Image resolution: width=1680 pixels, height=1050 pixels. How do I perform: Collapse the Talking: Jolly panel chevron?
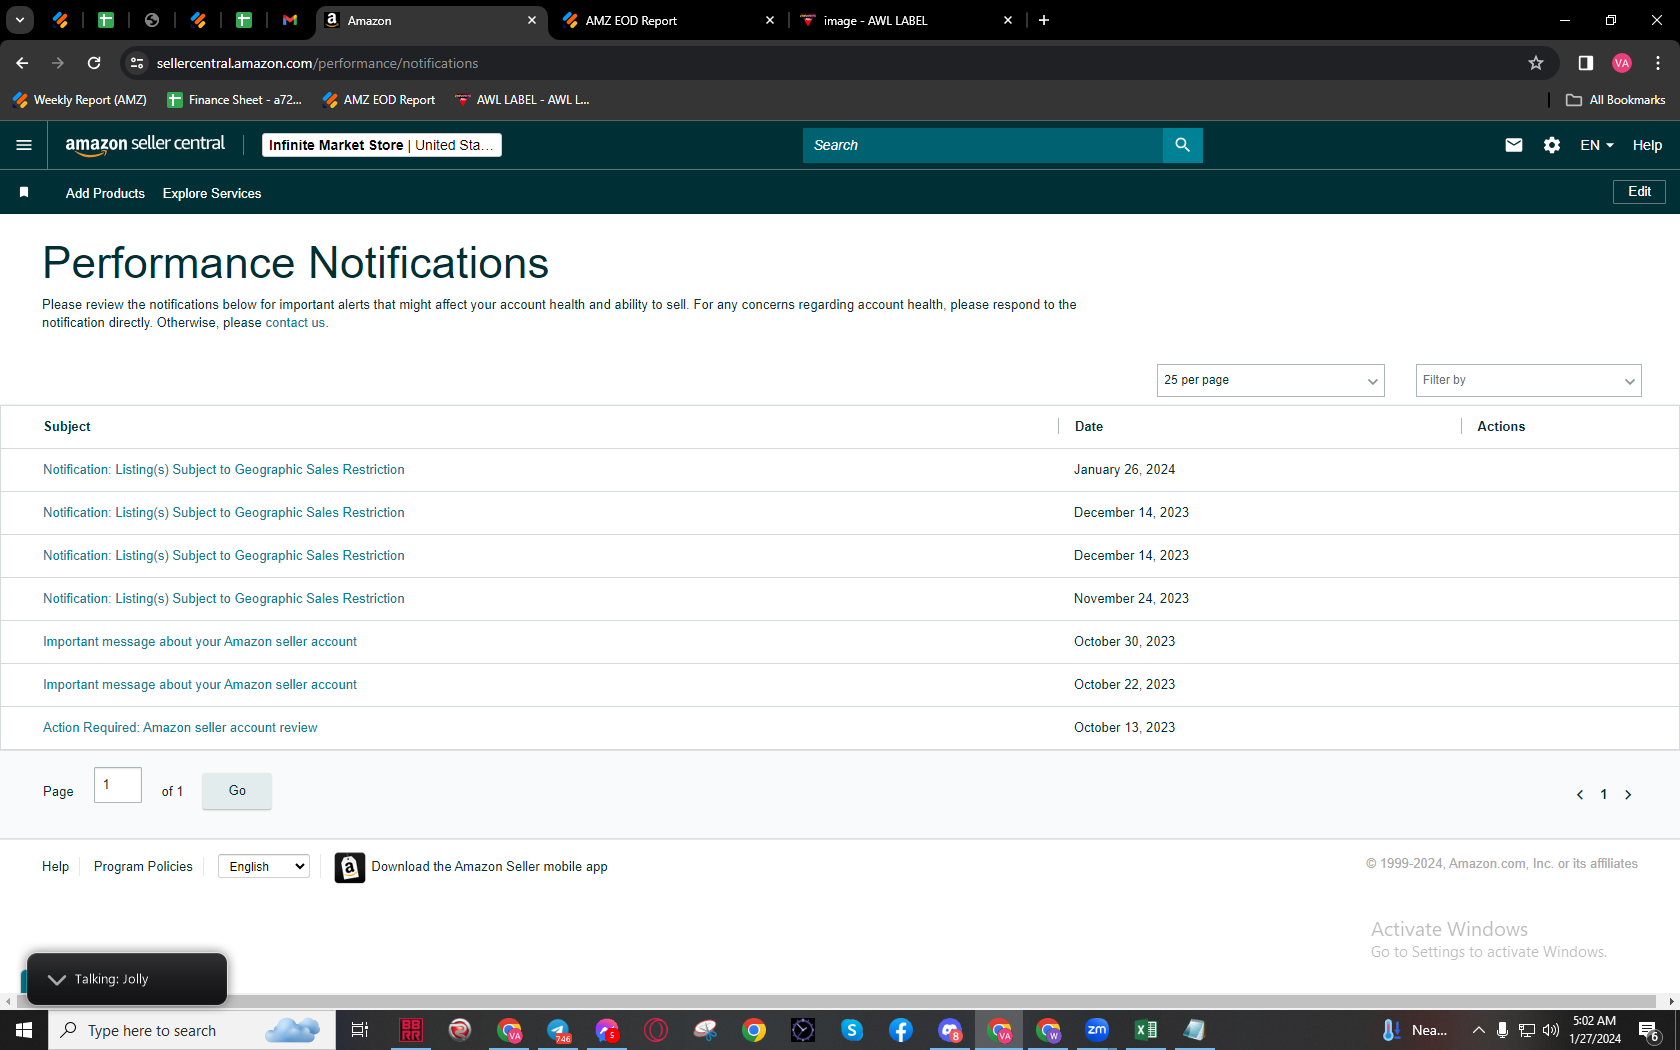tap(57, 979)
